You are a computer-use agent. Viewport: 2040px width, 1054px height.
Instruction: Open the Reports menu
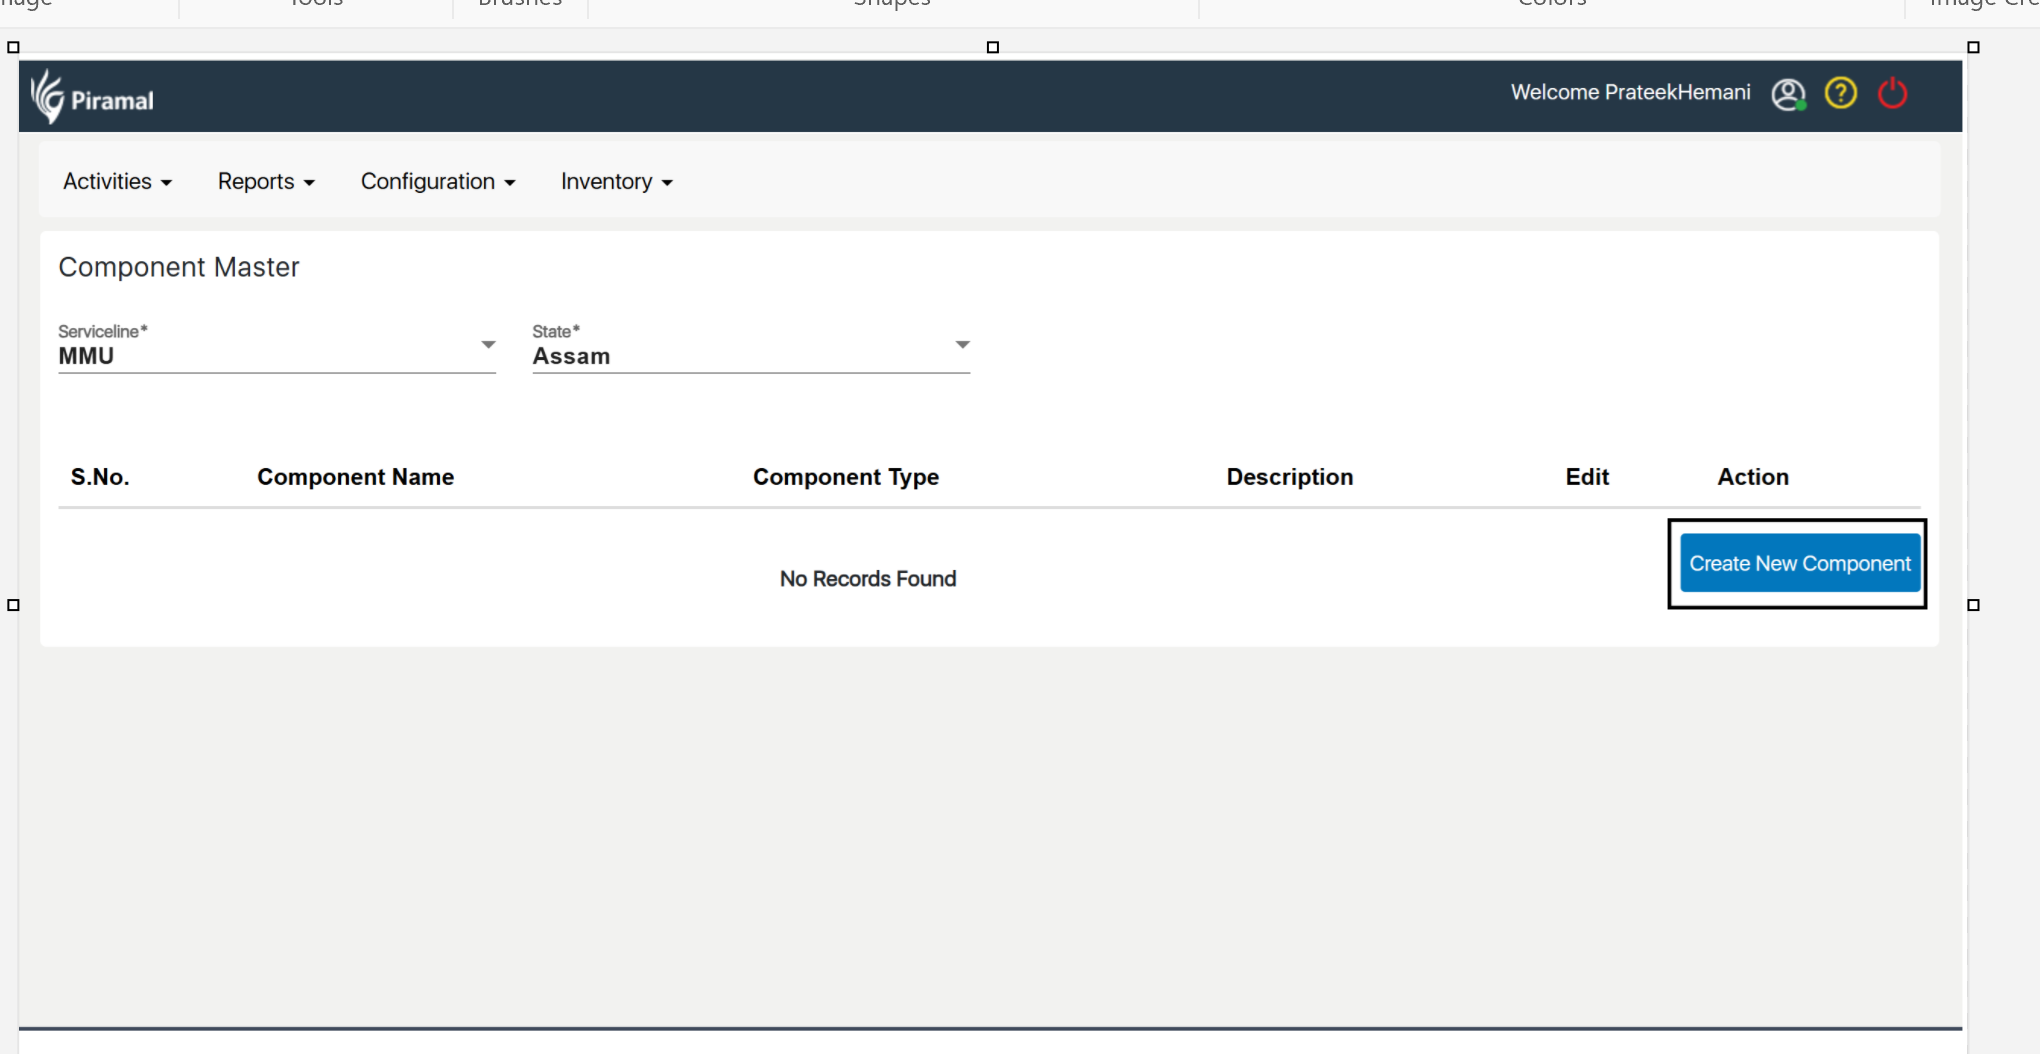tap(266, 181)
